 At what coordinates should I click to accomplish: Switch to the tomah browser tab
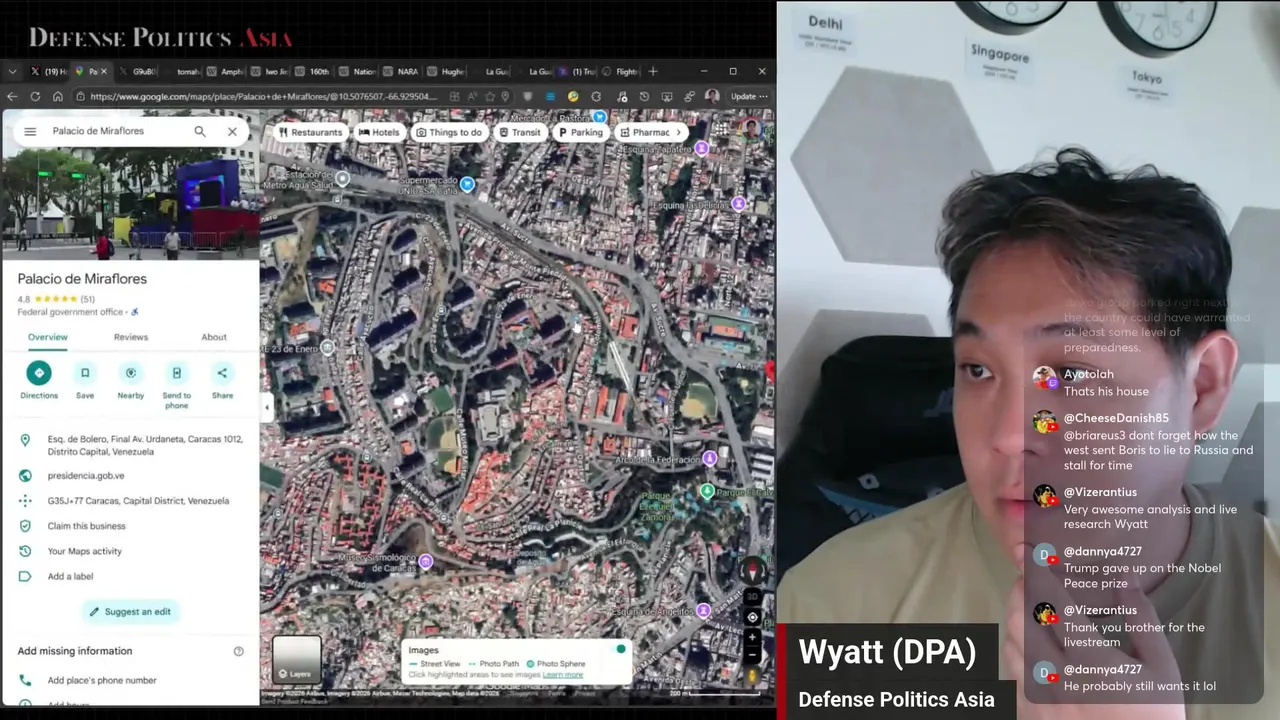click(x=181, y=71)
